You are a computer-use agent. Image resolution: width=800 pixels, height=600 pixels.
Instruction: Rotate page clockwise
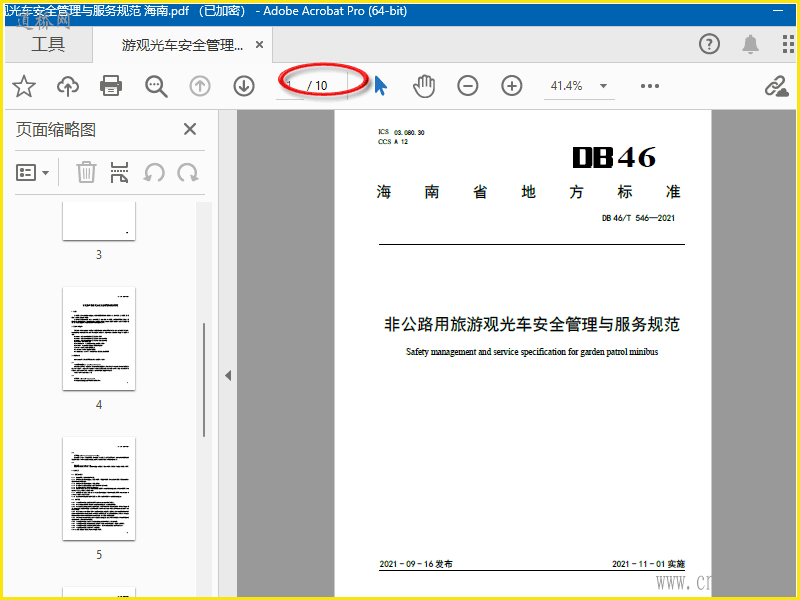(x=188, y=172)
